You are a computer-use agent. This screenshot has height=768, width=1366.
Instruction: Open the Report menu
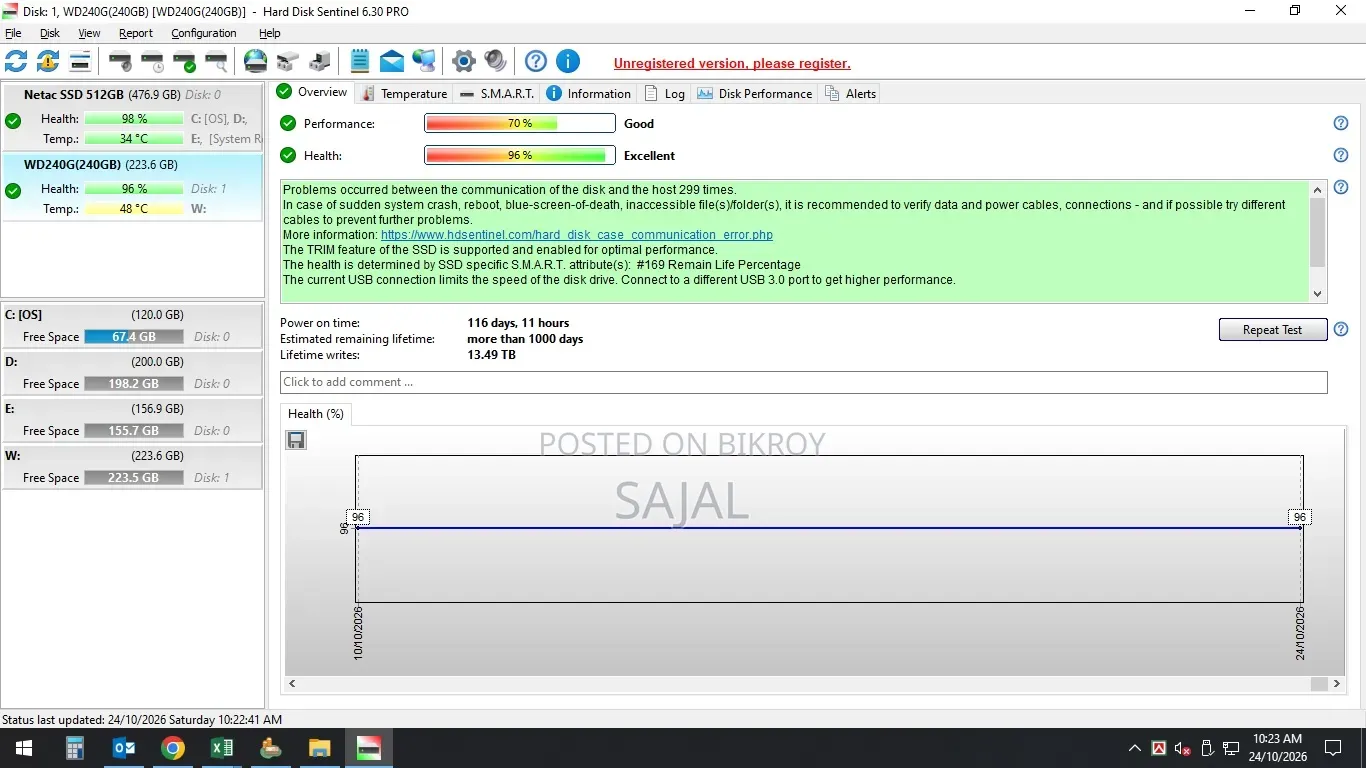point(136,33)
